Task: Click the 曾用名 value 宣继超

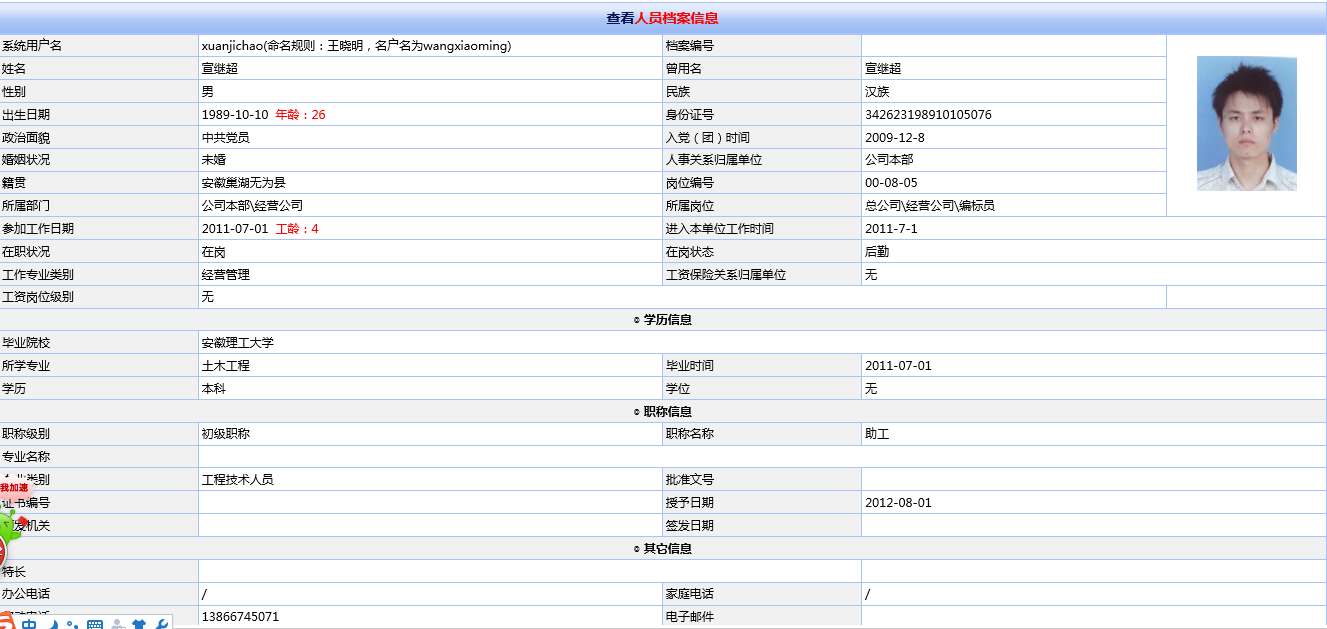Action: coord(883,69)
